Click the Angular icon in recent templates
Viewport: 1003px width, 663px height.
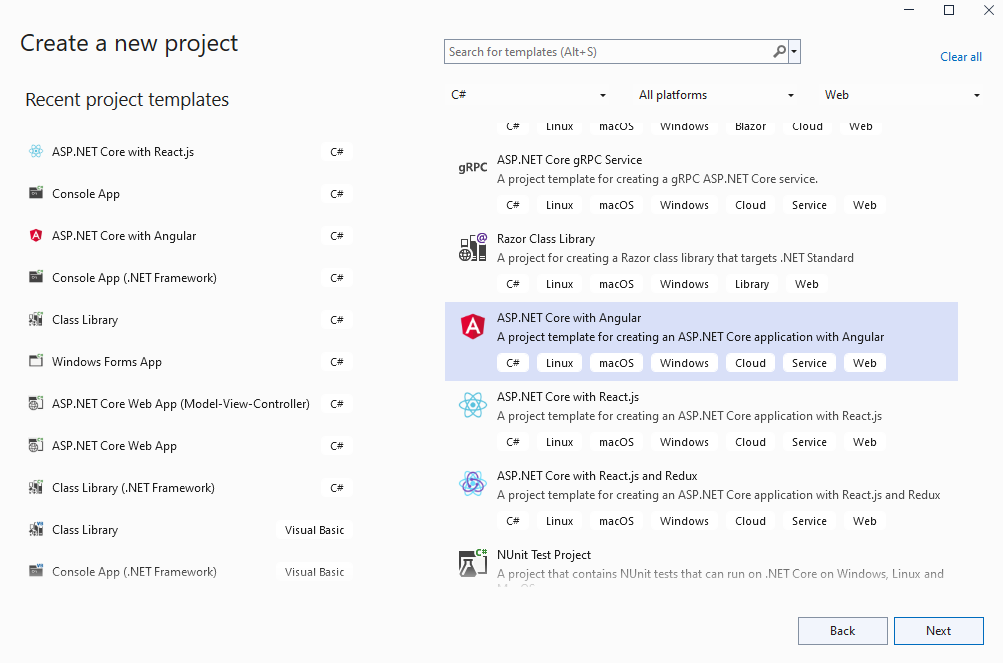click(36, 236)
